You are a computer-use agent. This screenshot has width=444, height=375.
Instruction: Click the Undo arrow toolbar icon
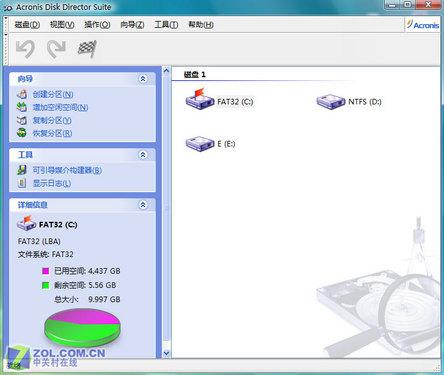tap(26, 49)
